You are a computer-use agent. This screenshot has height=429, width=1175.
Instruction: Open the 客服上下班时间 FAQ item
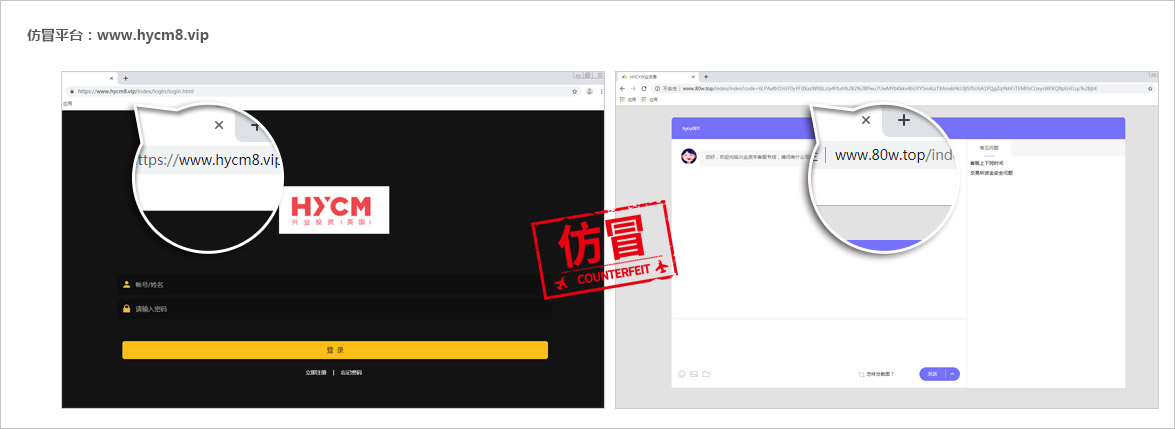pyautogui.click(x=987, y=163)
